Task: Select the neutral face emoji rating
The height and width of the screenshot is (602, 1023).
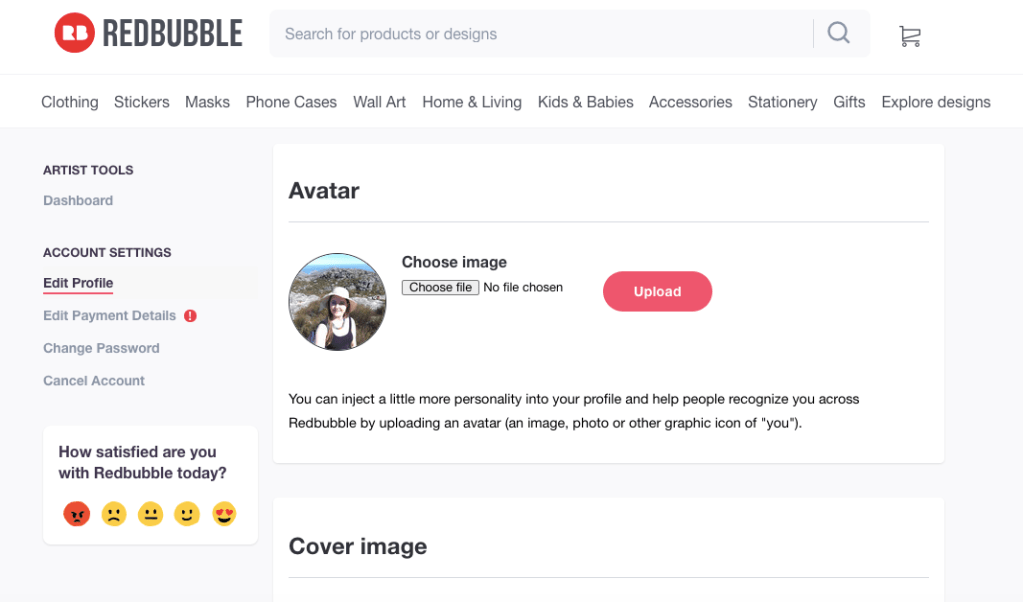Action: pyautogui.click(x=151, y=514)
